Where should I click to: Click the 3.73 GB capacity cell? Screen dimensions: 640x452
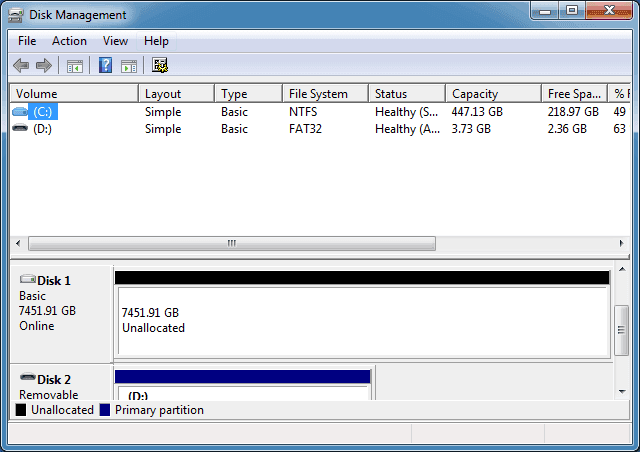[471, 129]
